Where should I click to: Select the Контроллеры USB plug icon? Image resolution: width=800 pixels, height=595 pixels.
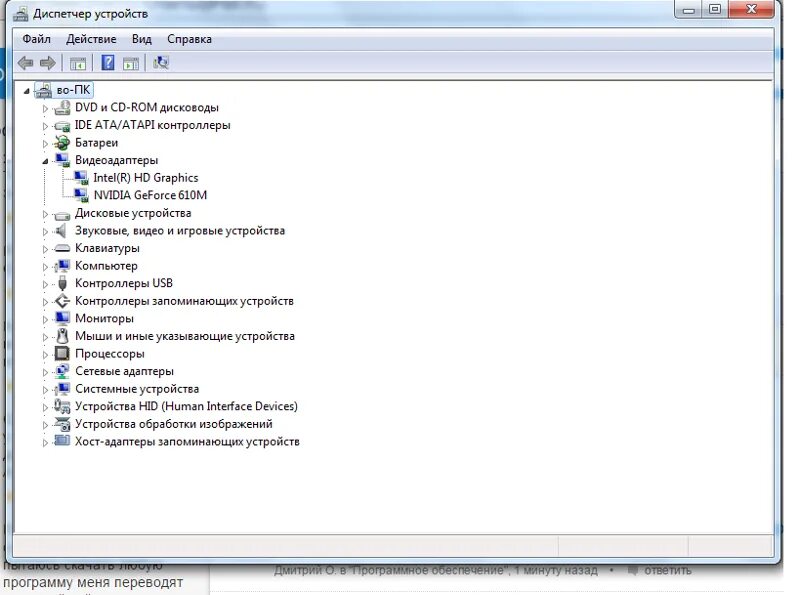[x=62, y=283]
